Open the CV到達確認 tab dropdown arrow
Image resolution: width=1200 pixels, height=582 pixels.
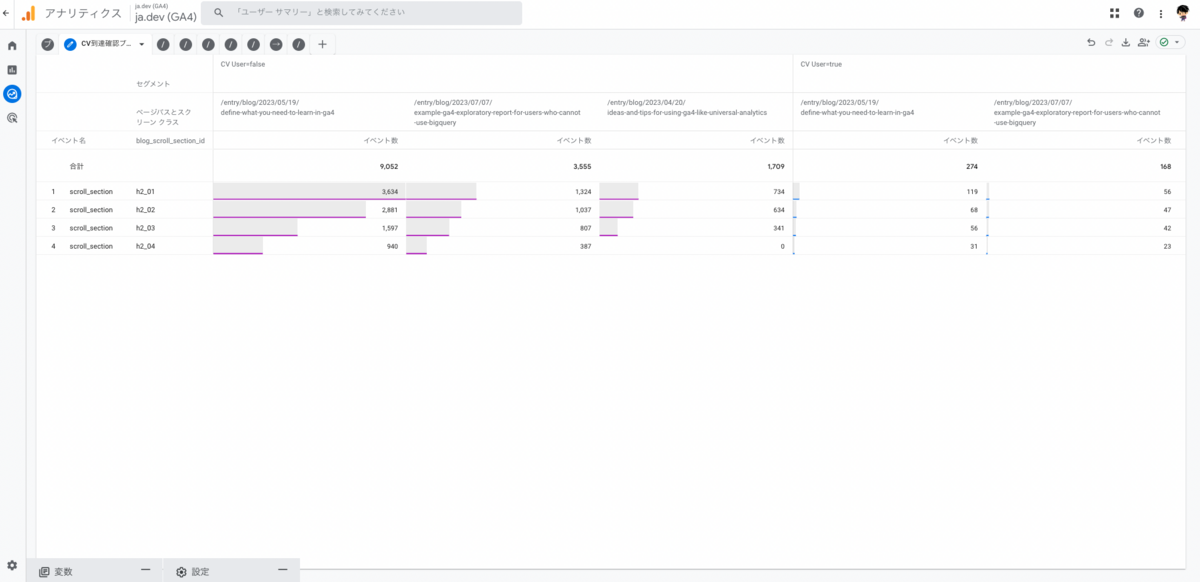(x=142, y=44)
